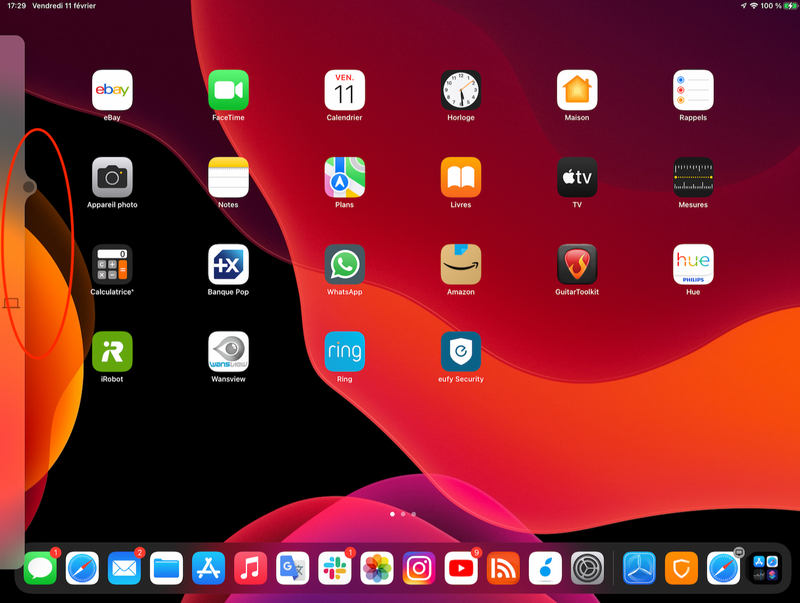Tap the Slide Over panel grab handle
The height and width of the screenshot is (603, 800).
point(29,187)
